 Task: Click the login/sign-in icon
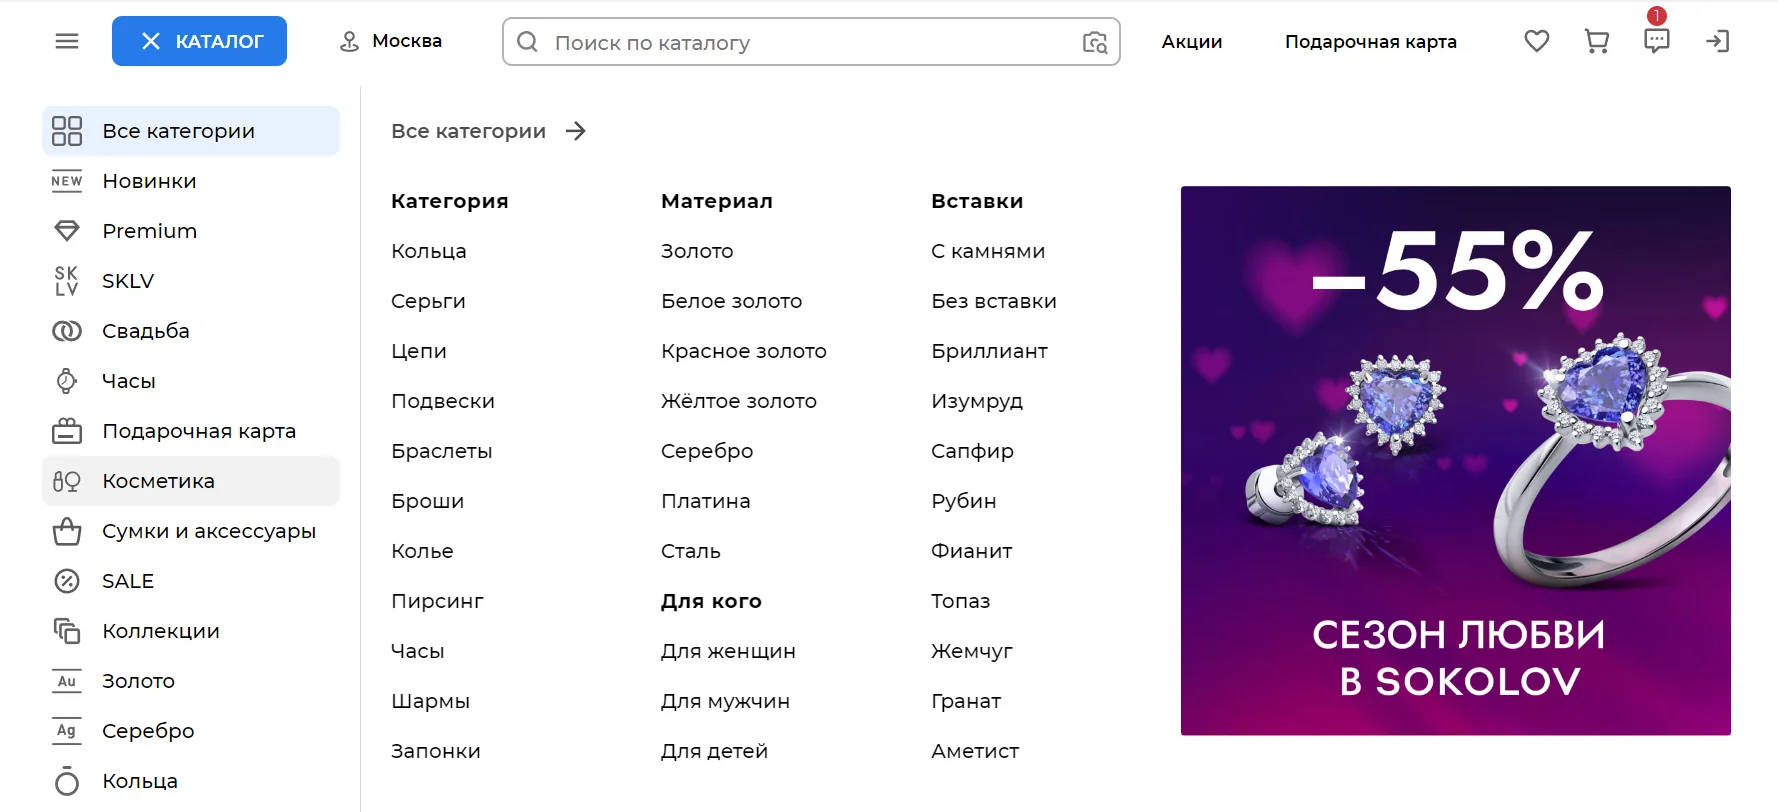coord(1718,41)
